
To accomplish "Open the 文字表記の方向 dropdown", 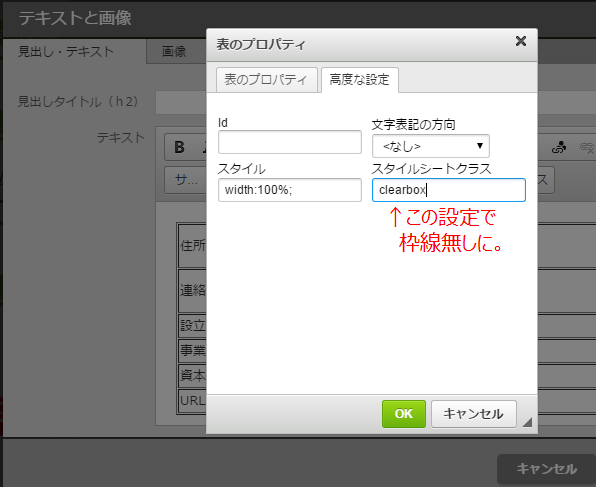I will coord(431,146).
